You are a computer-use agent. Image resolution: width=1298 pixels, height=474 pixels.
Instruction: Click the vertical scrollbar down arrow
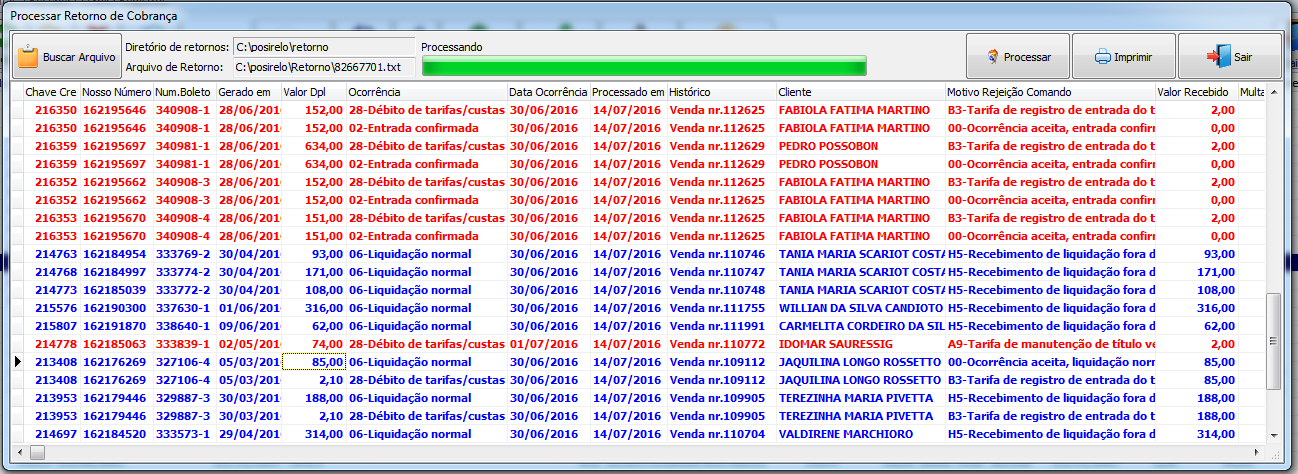(x=1273, y=435)
